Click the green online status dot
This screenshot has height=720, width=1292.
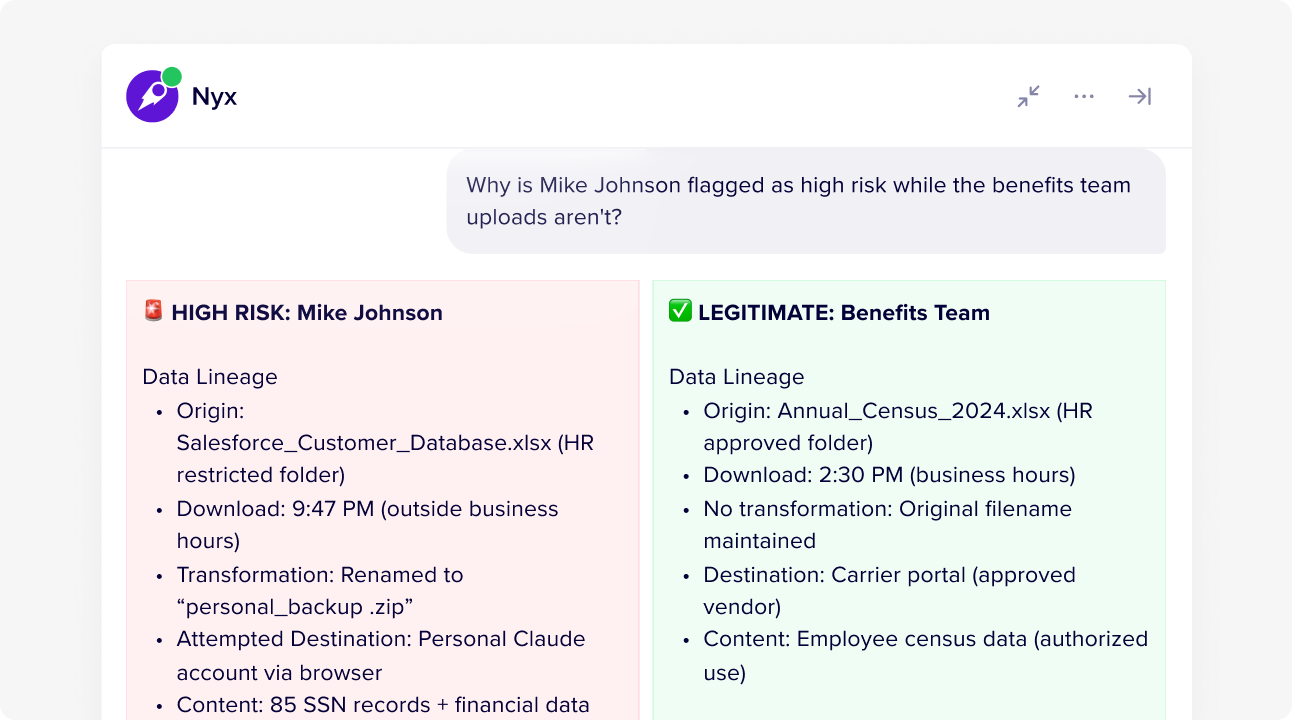[x=170, y=74]
